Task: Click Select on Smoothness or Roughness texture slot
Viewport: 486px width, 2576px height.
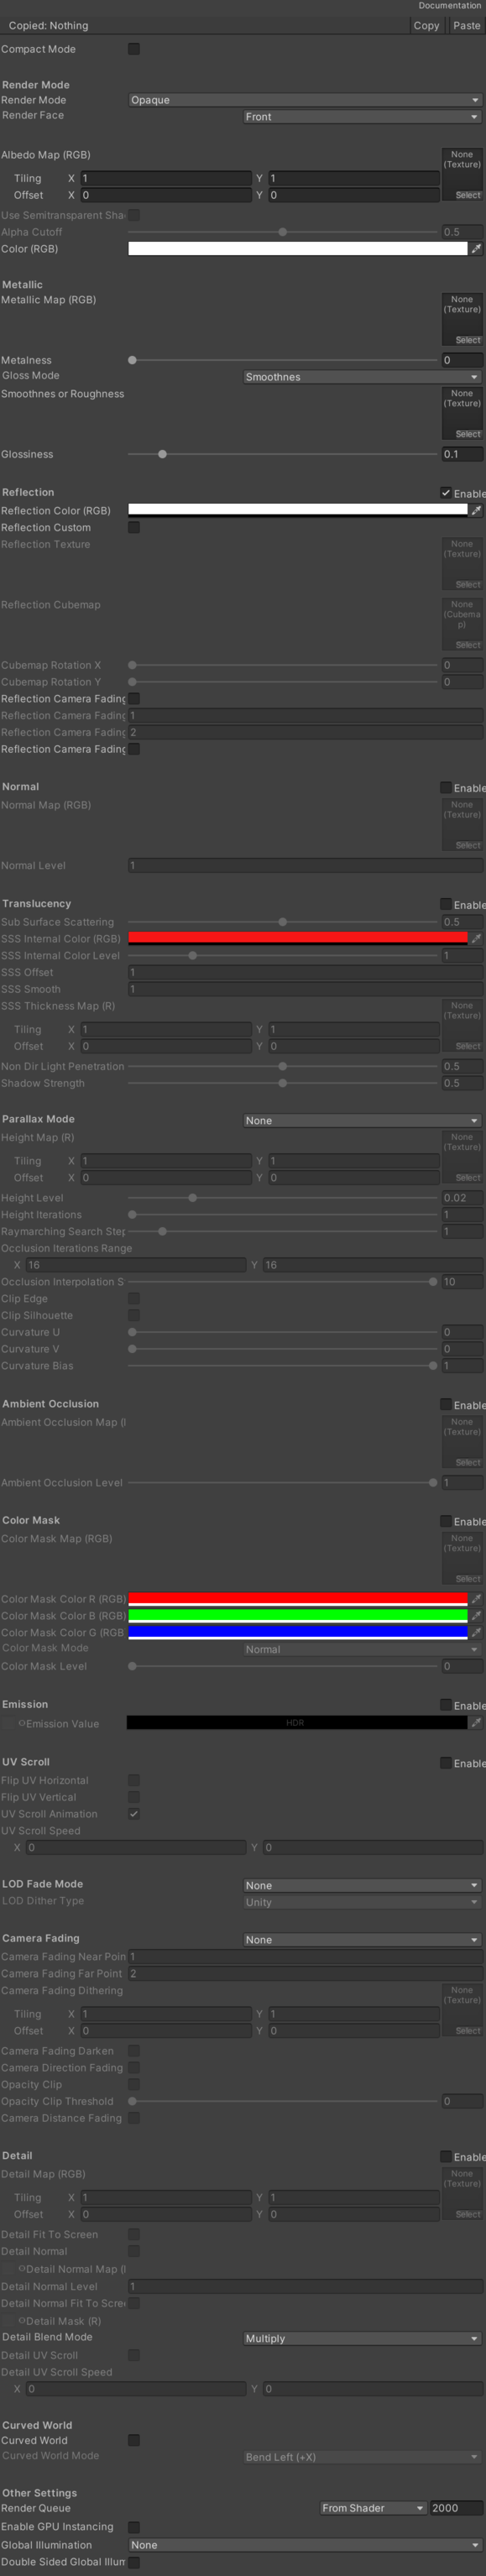Action: click(x=468, y=434)
